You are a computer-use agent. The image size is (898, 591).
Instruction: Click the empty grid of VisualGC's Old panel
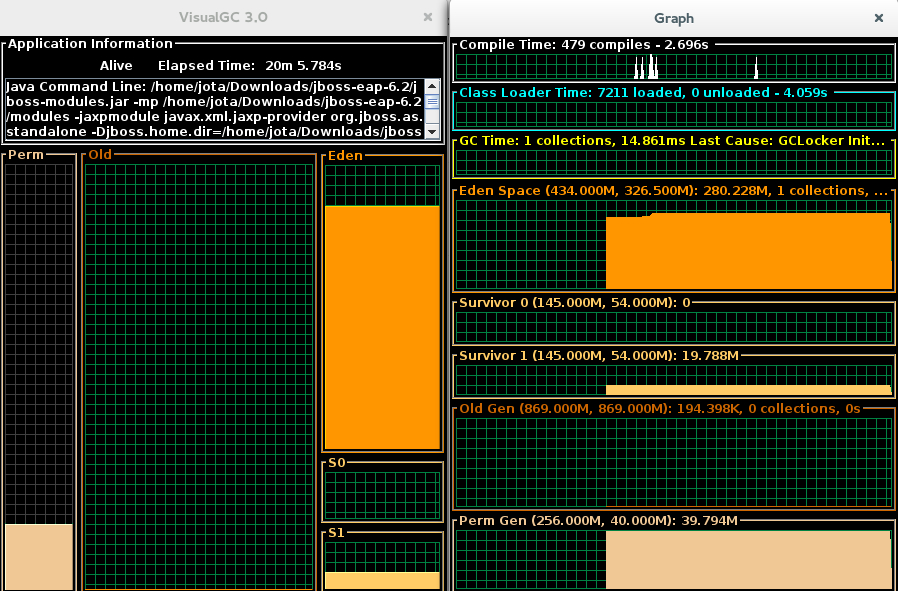pyautogui.click(x=199, y=376)
